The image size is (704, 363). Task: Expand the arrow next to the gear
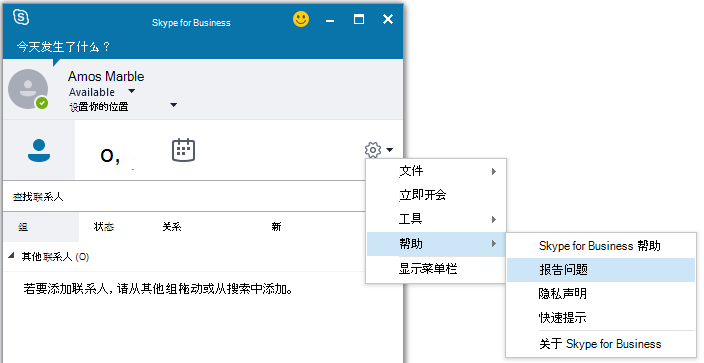(x=389, y=150)
